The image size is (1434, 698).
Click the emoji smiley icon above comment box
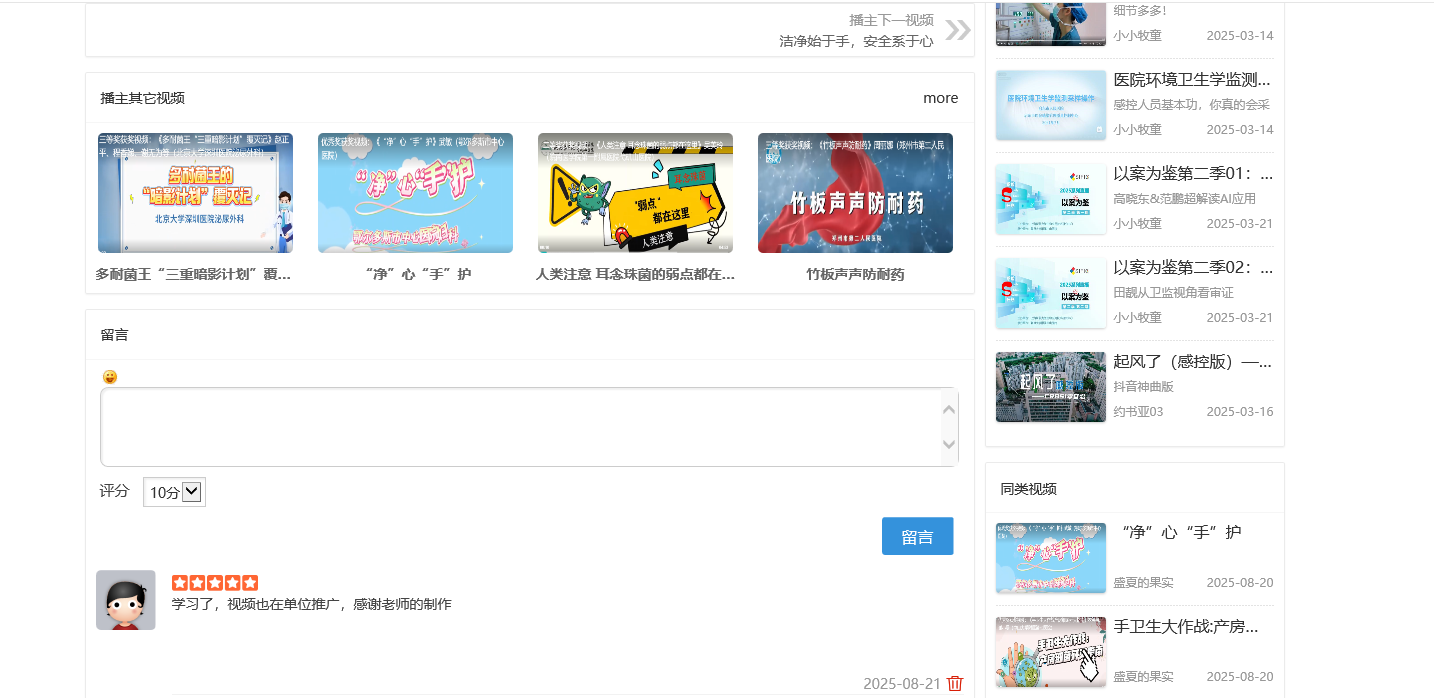point(110,377)
